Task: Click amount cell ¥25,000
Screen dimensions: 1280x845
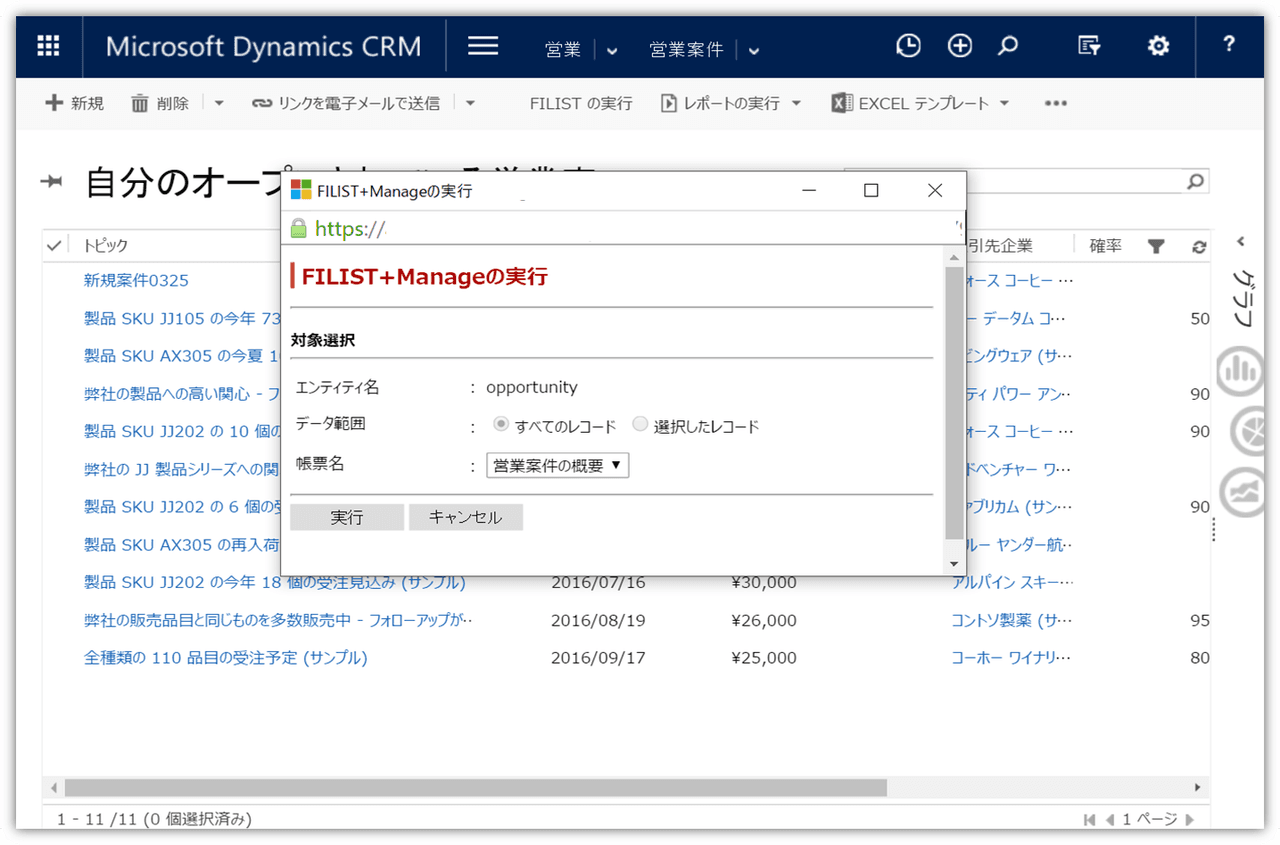Action: click(x=764, y=658)
